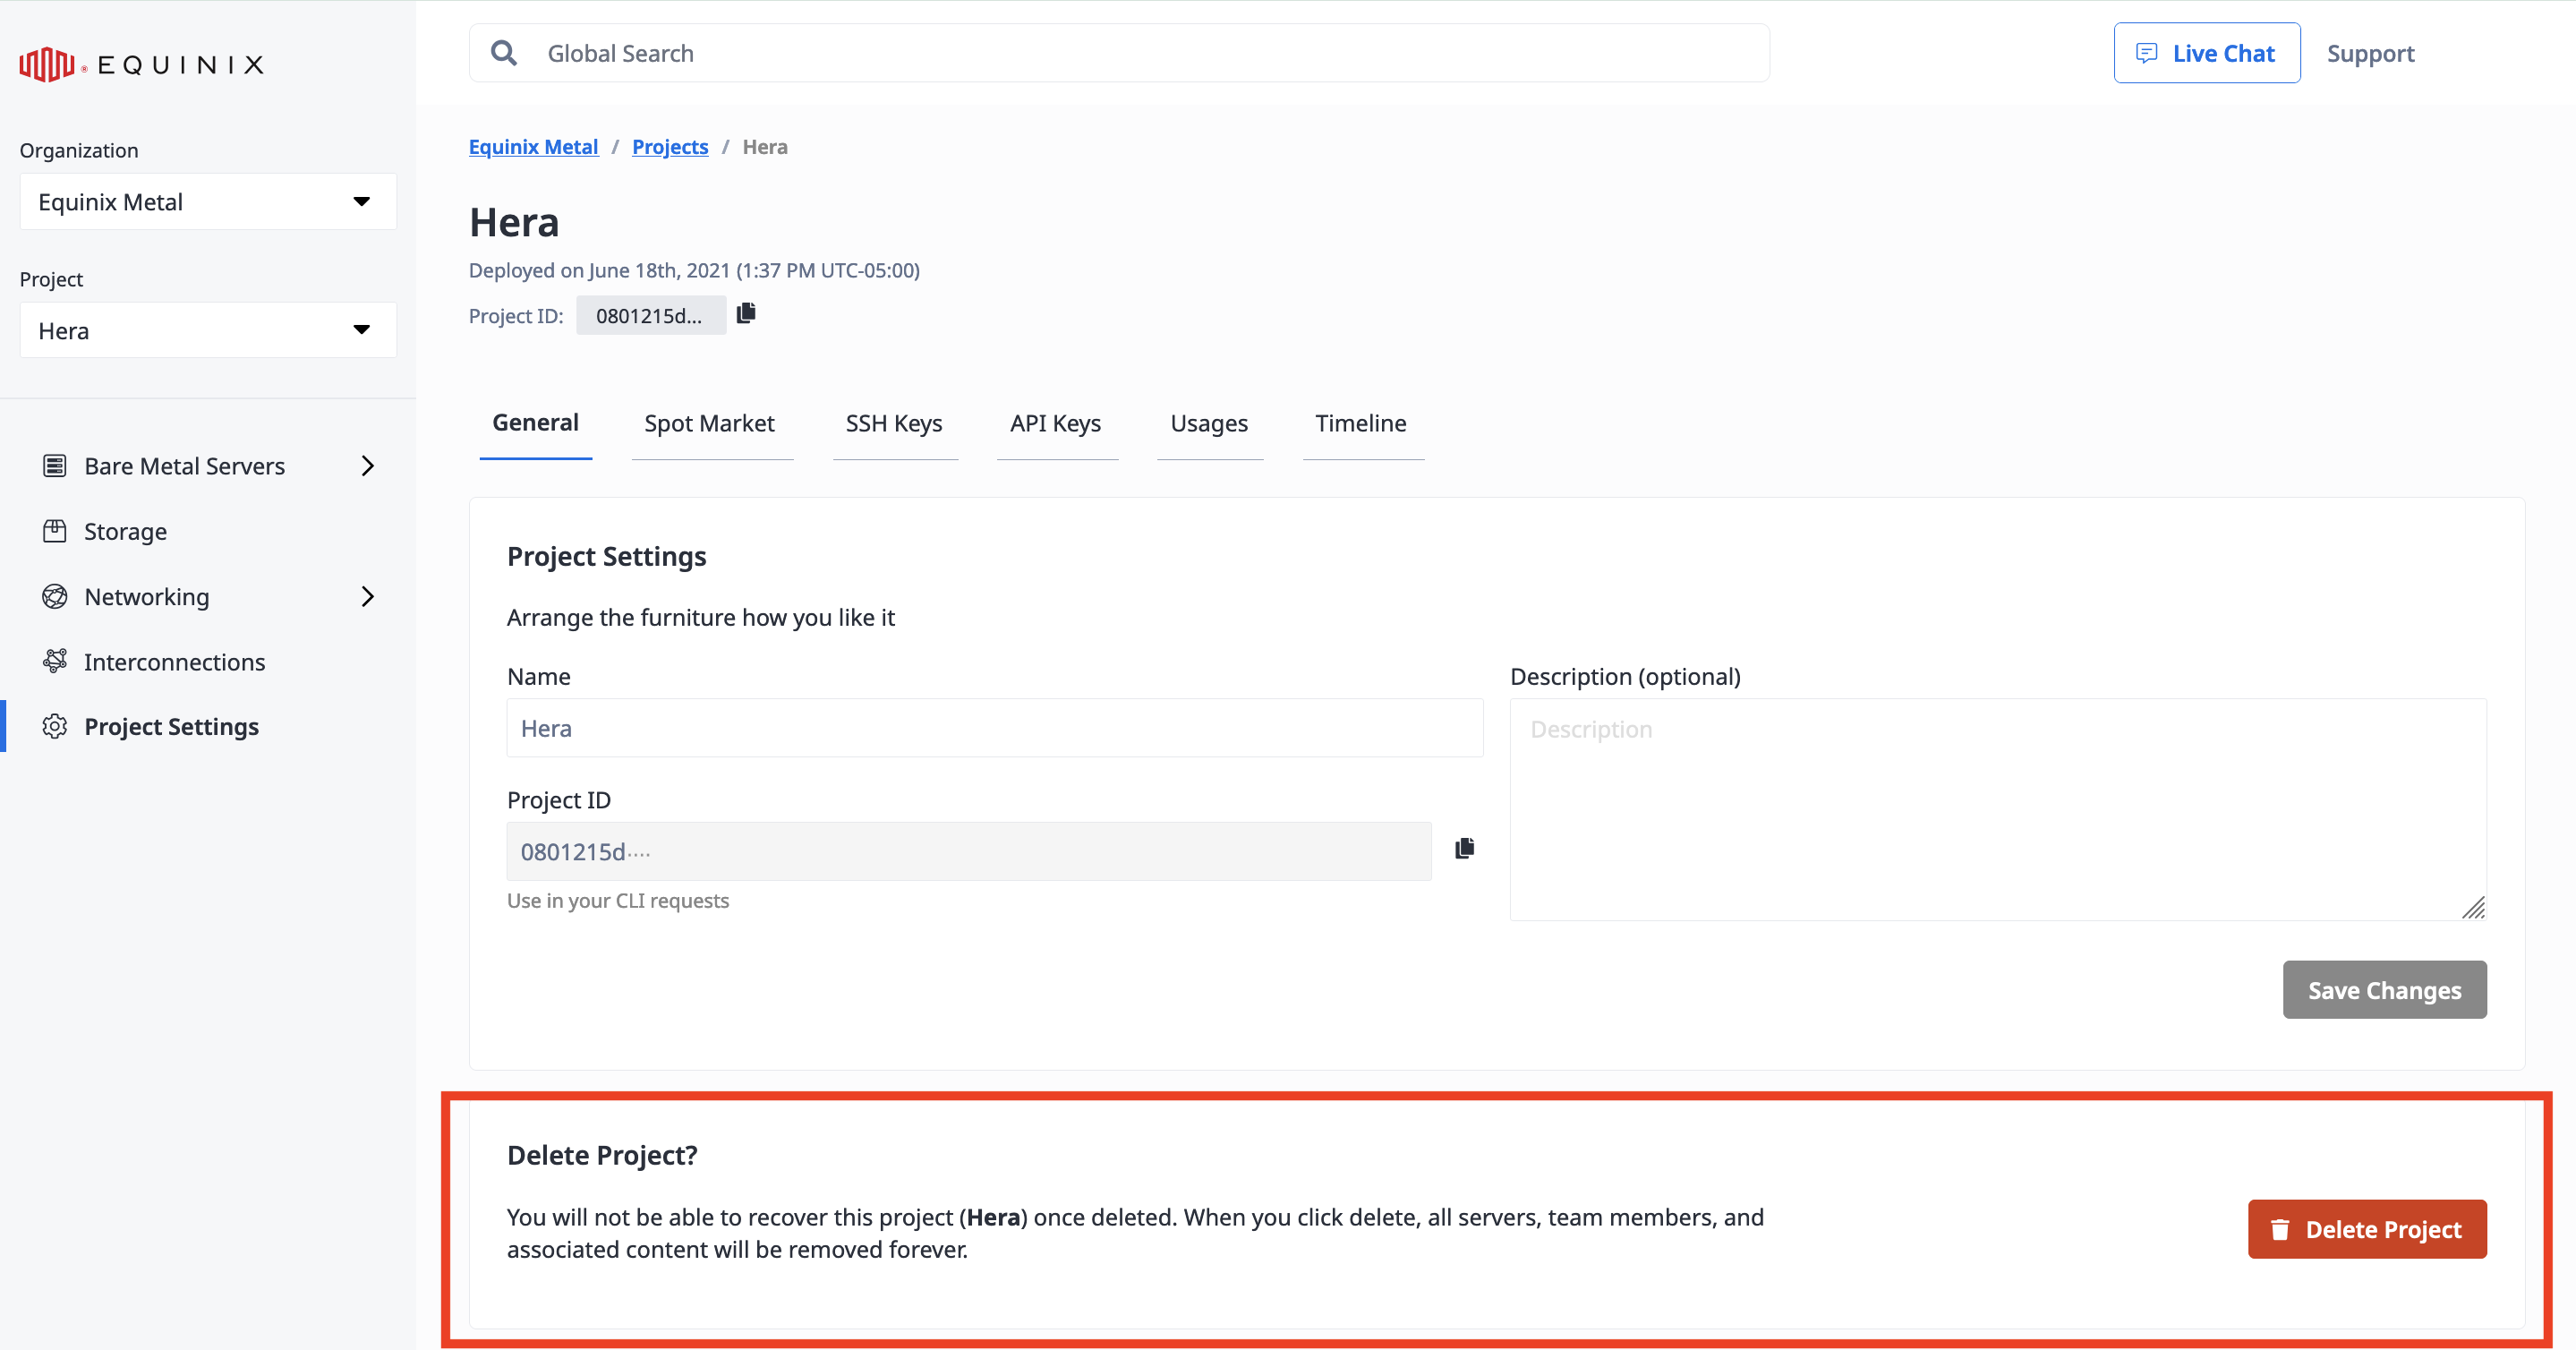Click the Live Chat button
The image size is (2576, 1350).
(2207, 53)
